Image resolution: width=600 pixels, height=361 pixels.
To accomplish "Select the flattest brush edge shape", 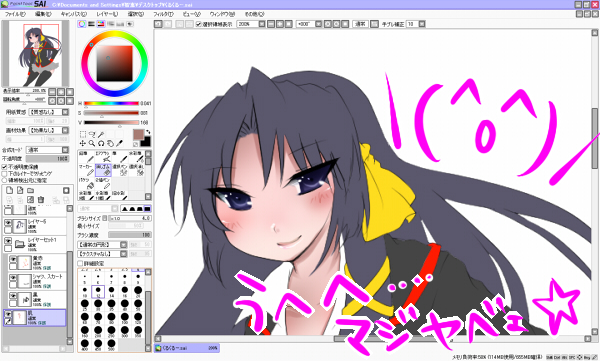I will coord(147,209).
